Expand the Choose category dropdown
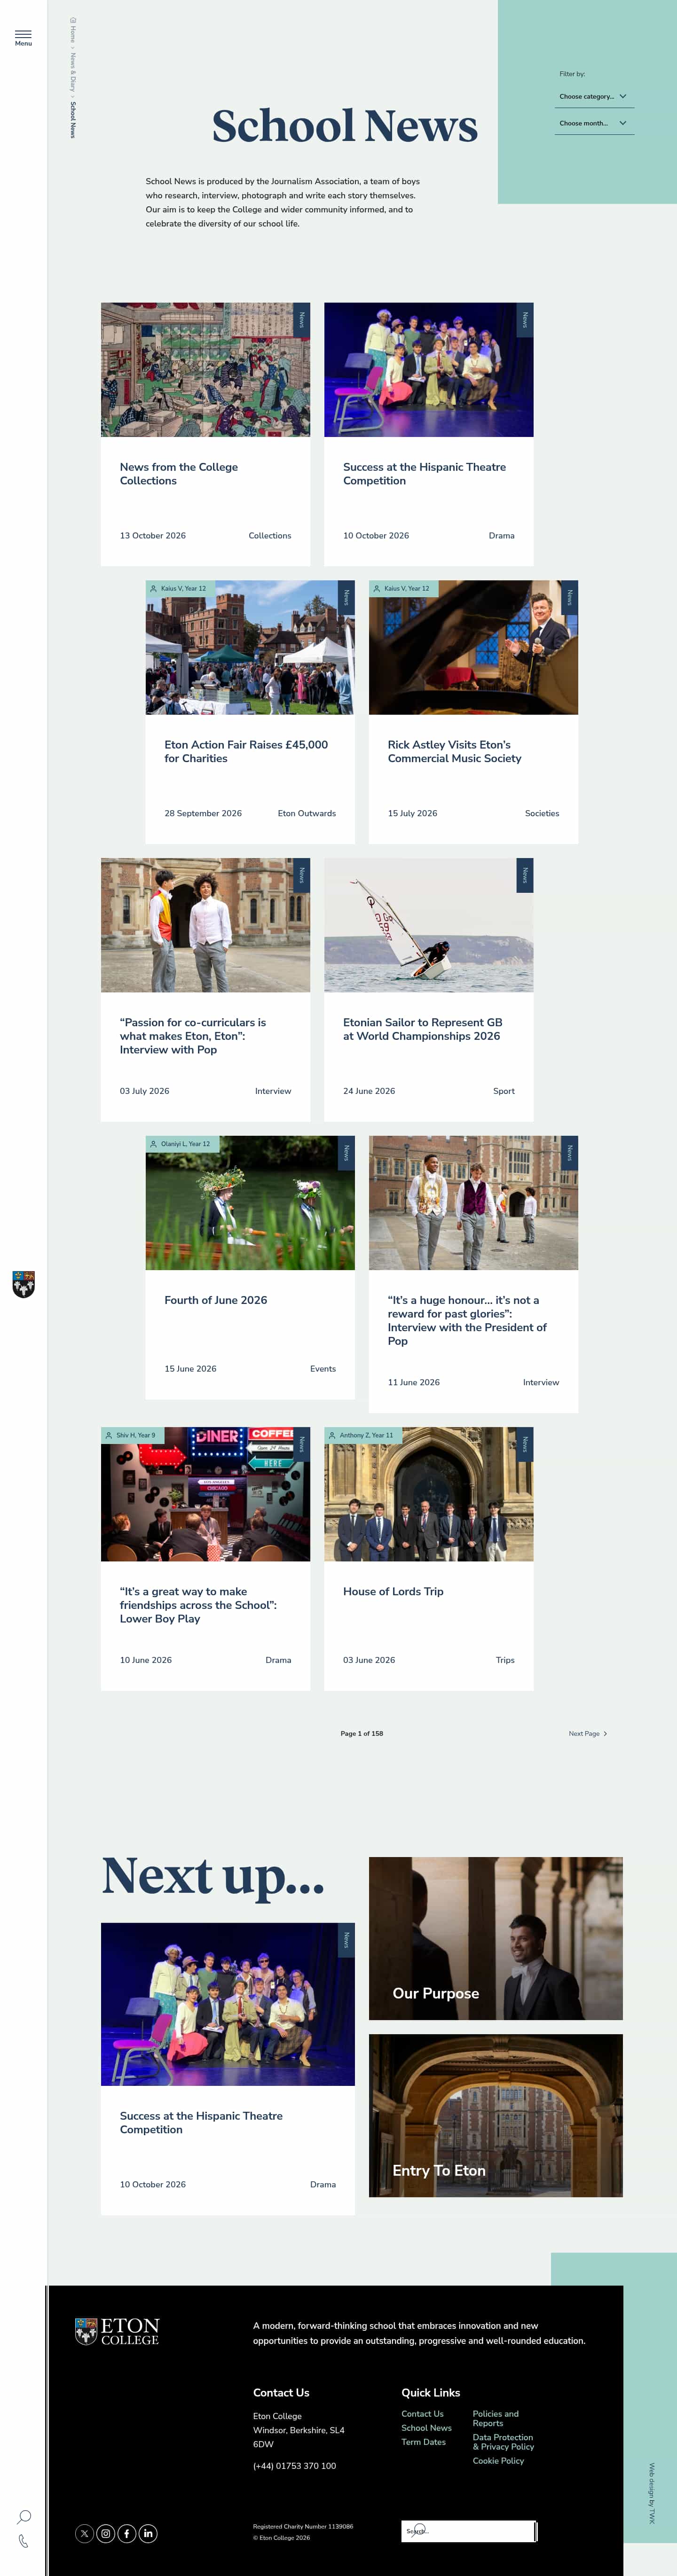Viewport: 677px width, 2576px height. pos(596,97)
